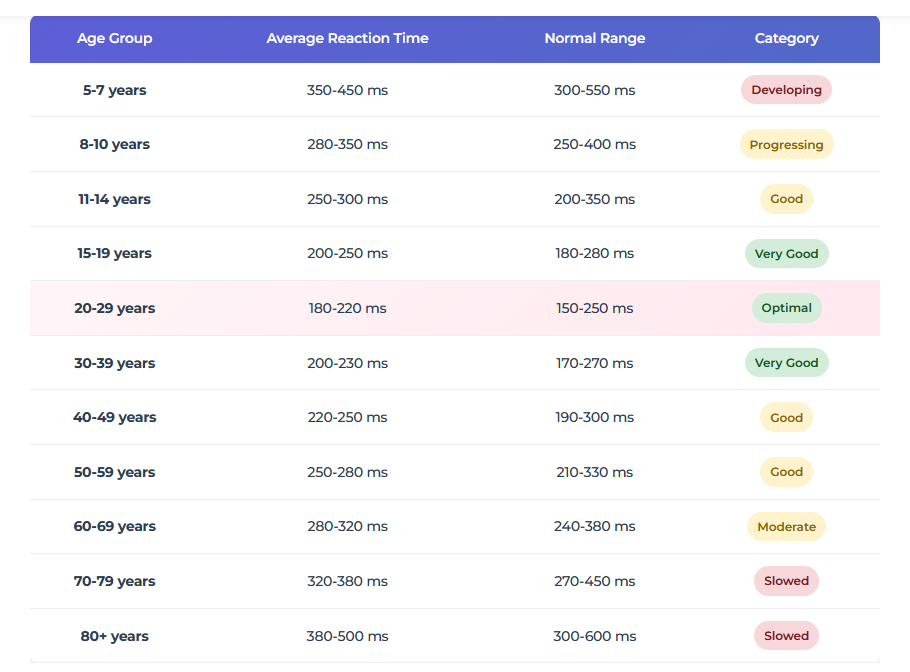Click the 210-330 ms normal range
The image size is (910, 672).
tap(594, 472)
